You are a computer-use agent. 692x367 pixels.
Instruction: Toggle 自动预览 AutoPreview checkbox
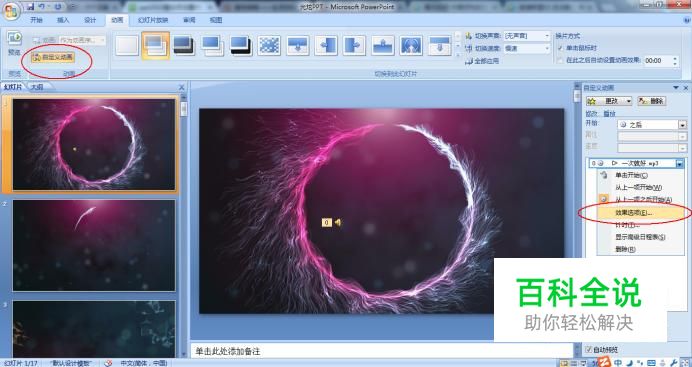coord(588,349)
